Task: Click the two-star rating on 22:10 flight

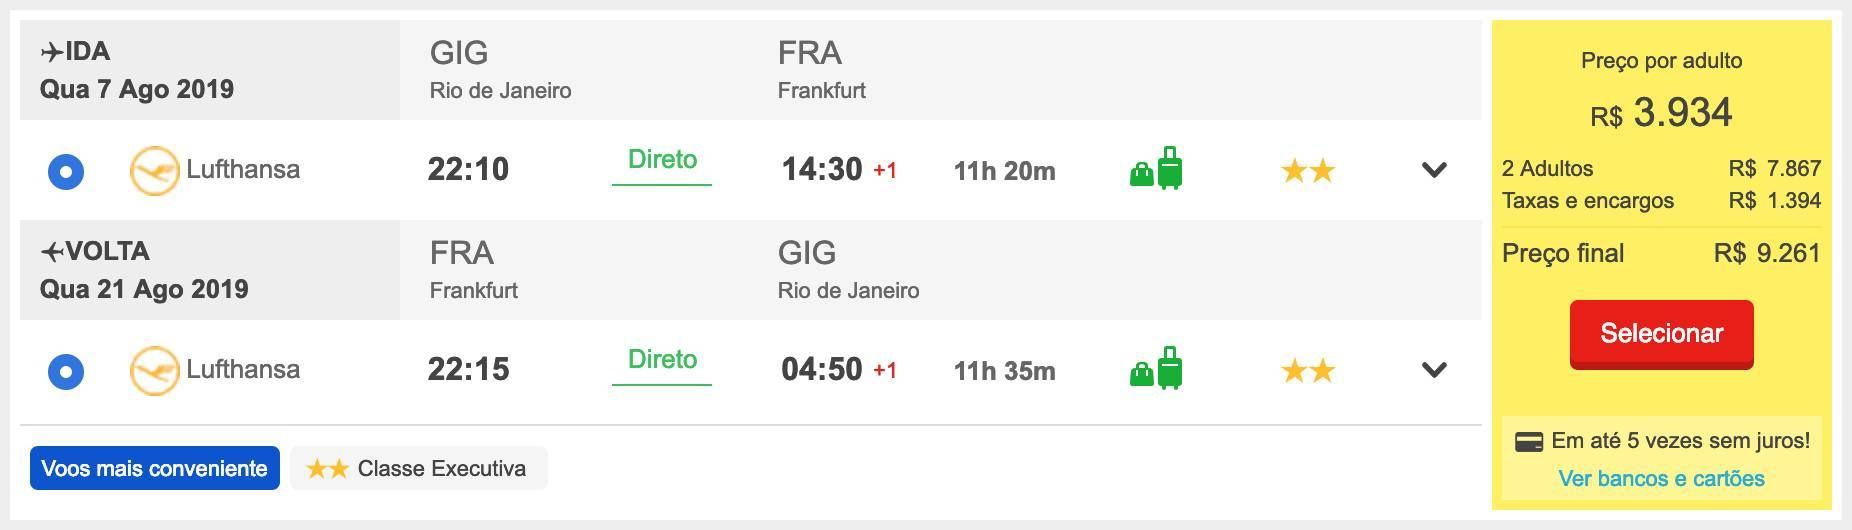Action: (1308, 171)
